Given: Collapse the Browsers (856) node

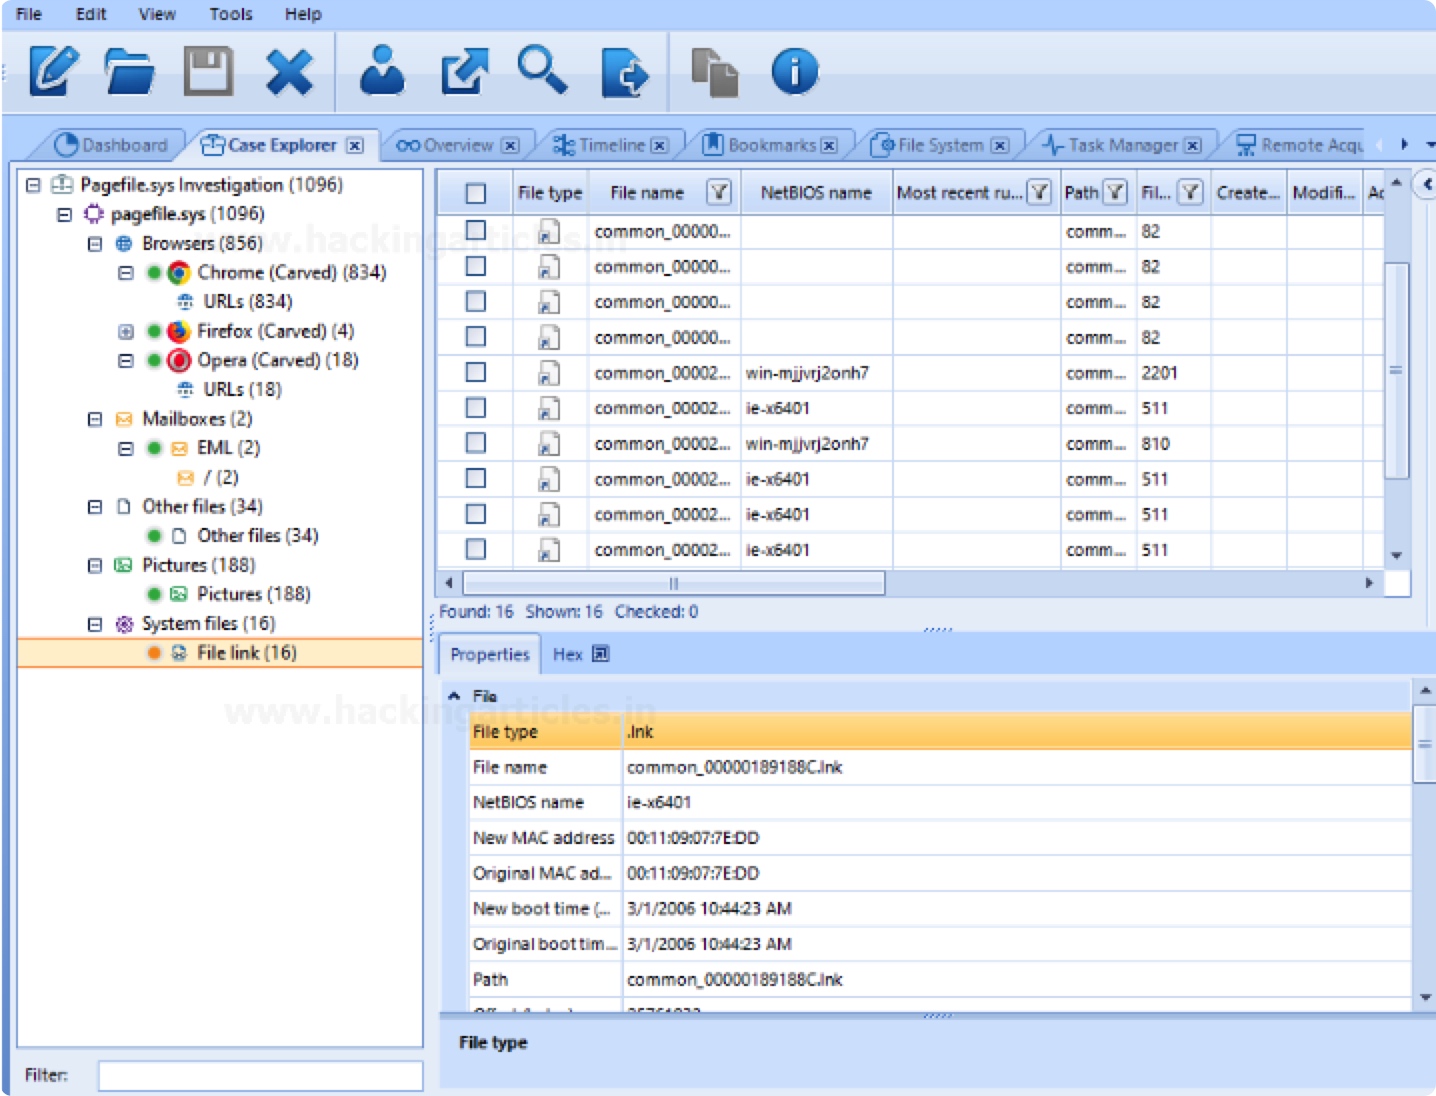Looking at the screenshot, I should pos(95,244).
